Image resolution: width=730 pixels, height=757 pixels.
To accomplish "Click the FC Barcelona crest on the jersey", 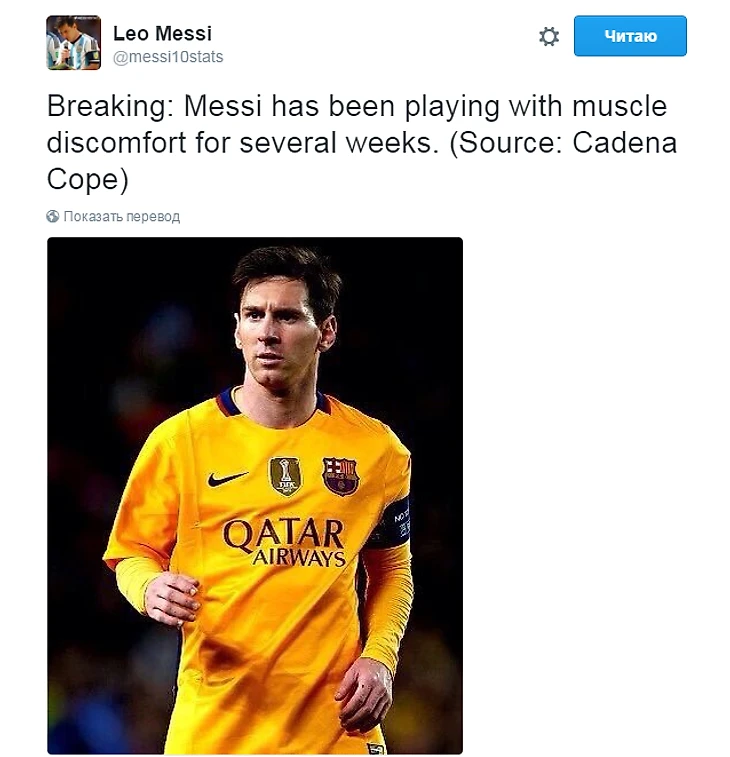I will coord(340,476).
